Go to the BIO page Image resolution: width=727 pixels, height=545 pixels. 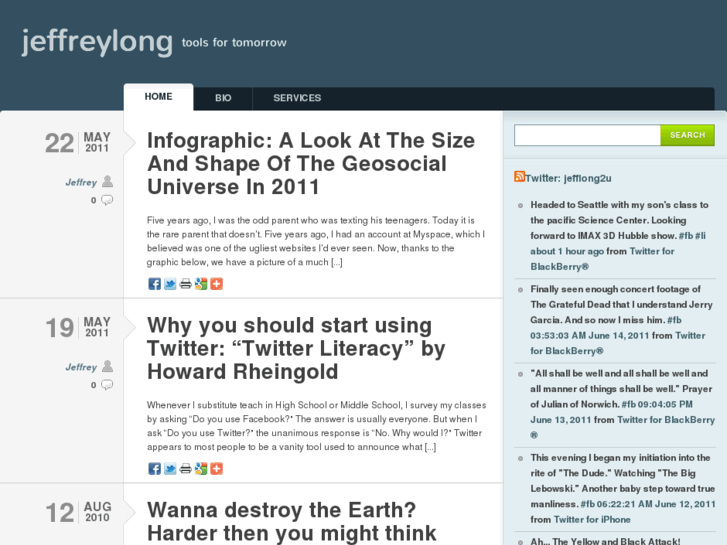point(223,98)
